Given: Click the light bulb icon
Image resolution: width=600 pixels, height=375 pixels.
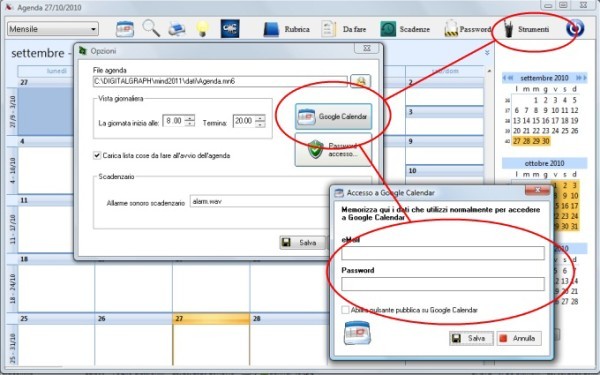Looking at the screenshot, I should pos(202,29).
